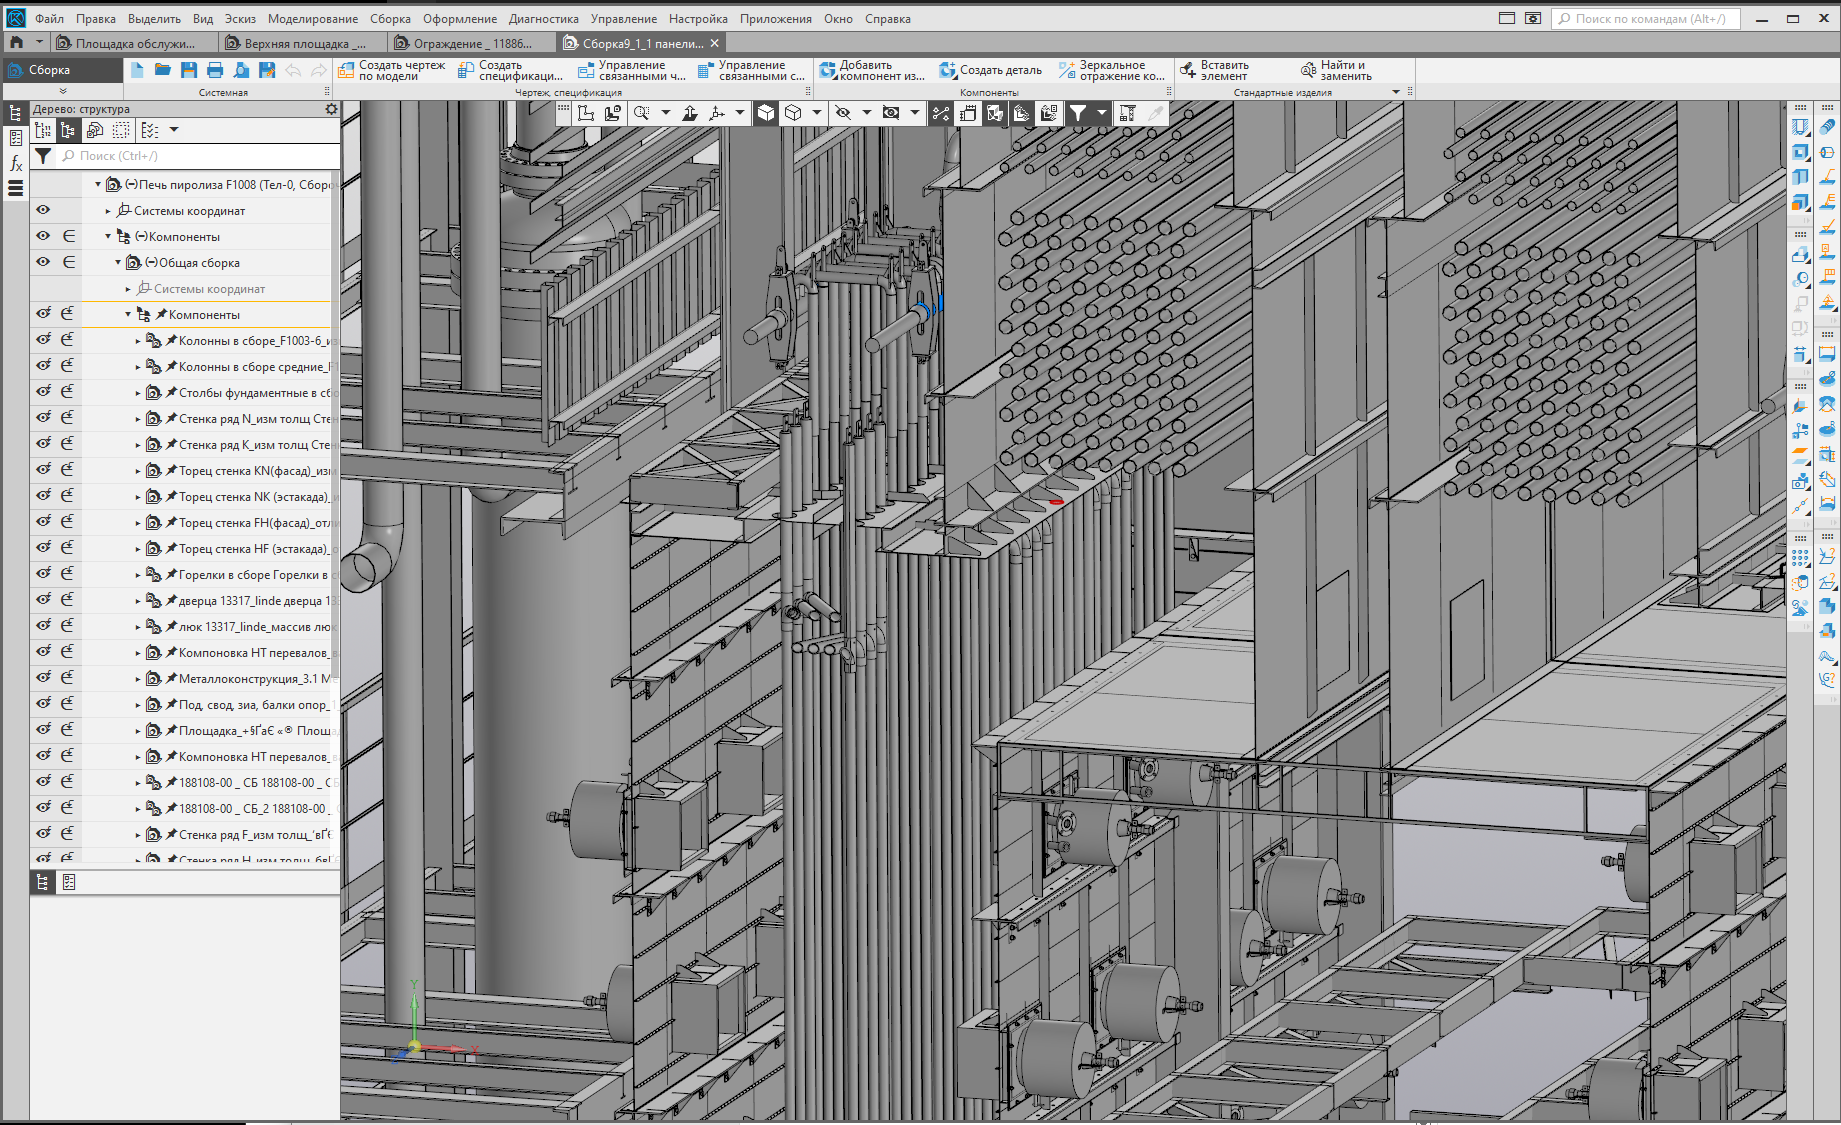Click the wireframe display cube icon

(793, 113)
